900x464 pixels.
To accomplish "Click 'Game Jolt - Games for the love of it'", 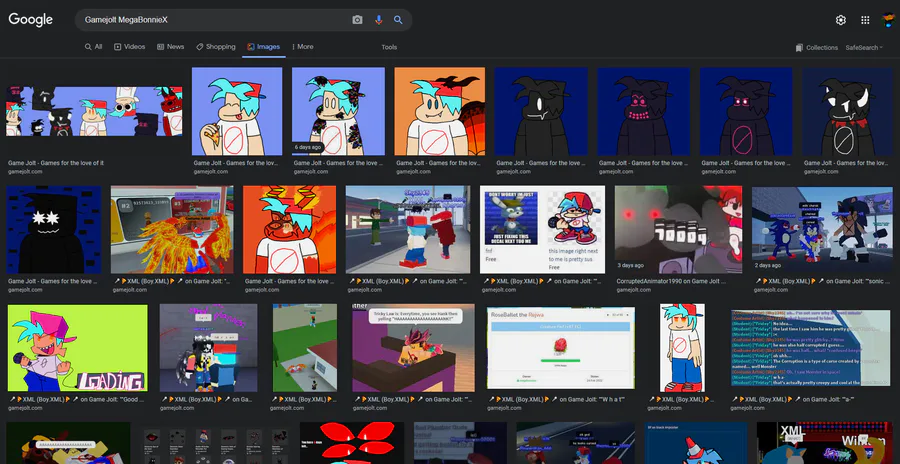I will (56, 163).
